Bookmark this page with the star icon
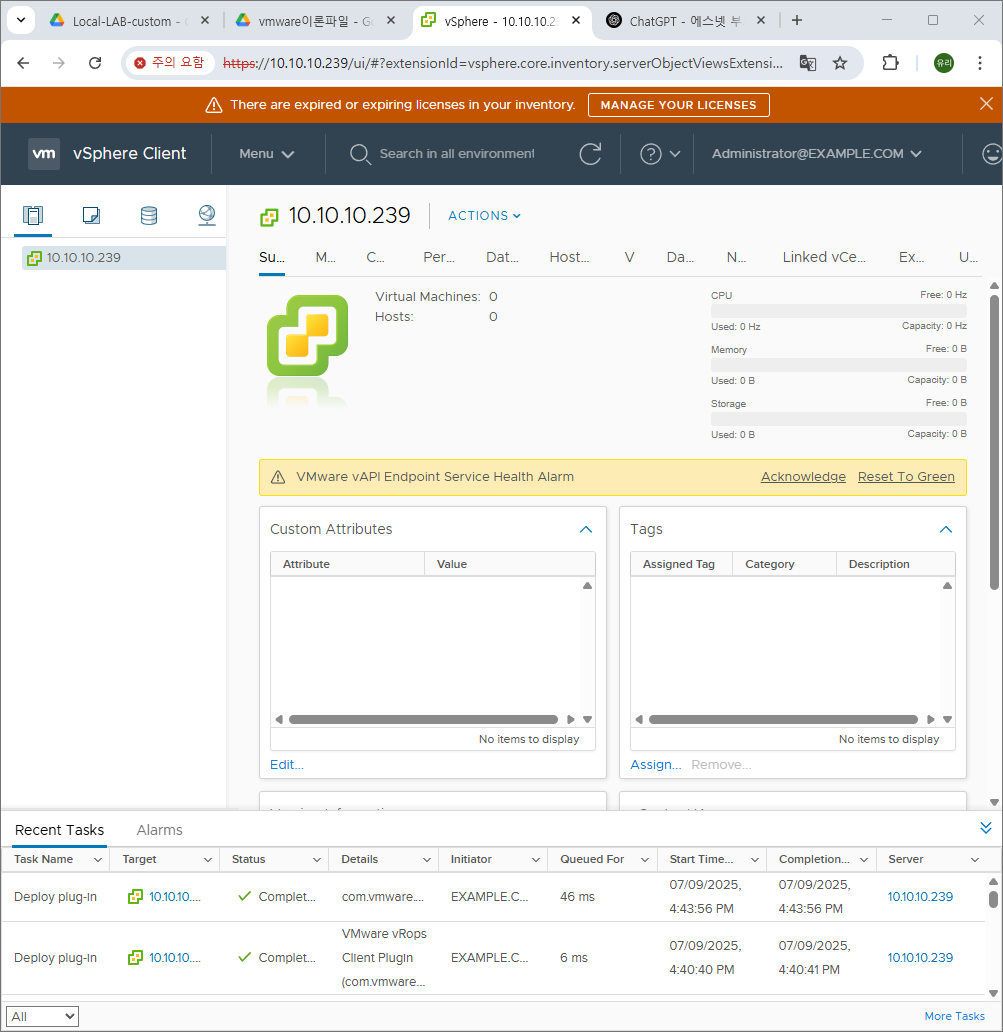Screen dimensions: 1003x1032 point(840,63)
